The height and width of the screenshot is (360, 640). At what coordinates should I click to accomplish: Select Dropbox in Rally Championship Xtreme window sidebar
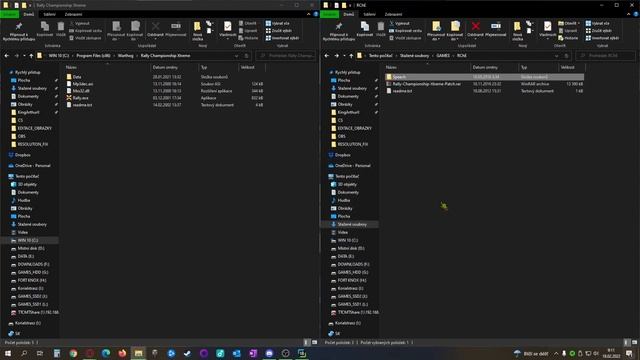click(x=22, y=155)
